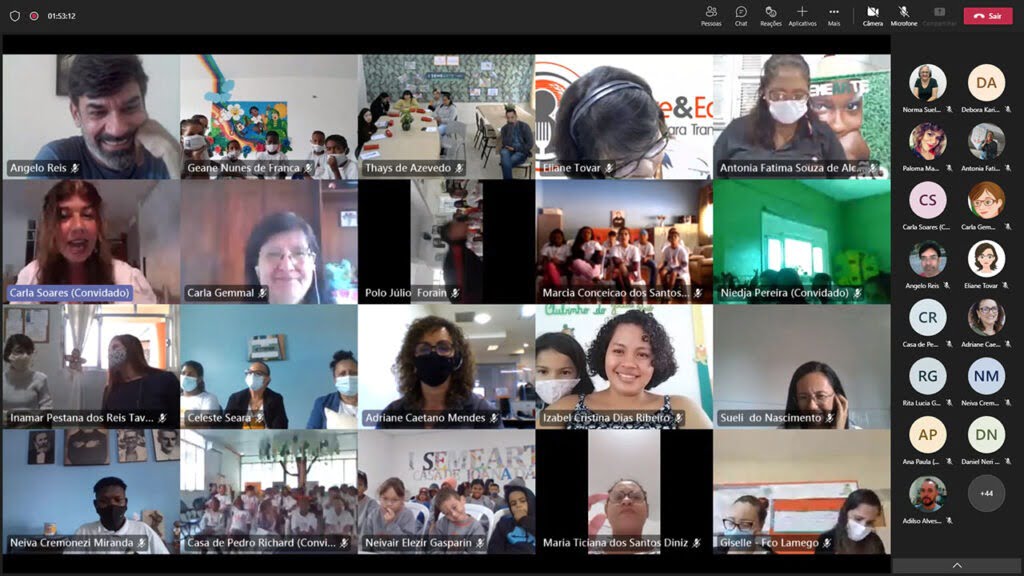Click the red recording indicator
This screenshot has width=1024, height=576.
34,16
